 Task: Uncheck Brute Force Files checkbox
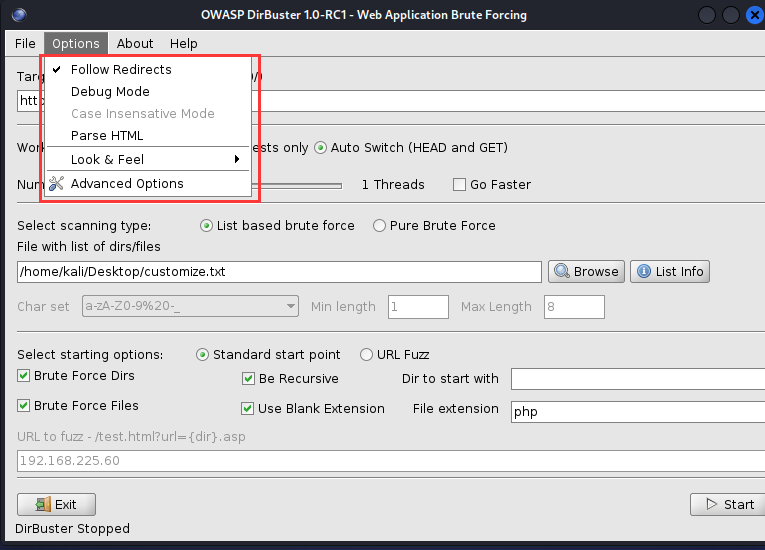point(23,405)
